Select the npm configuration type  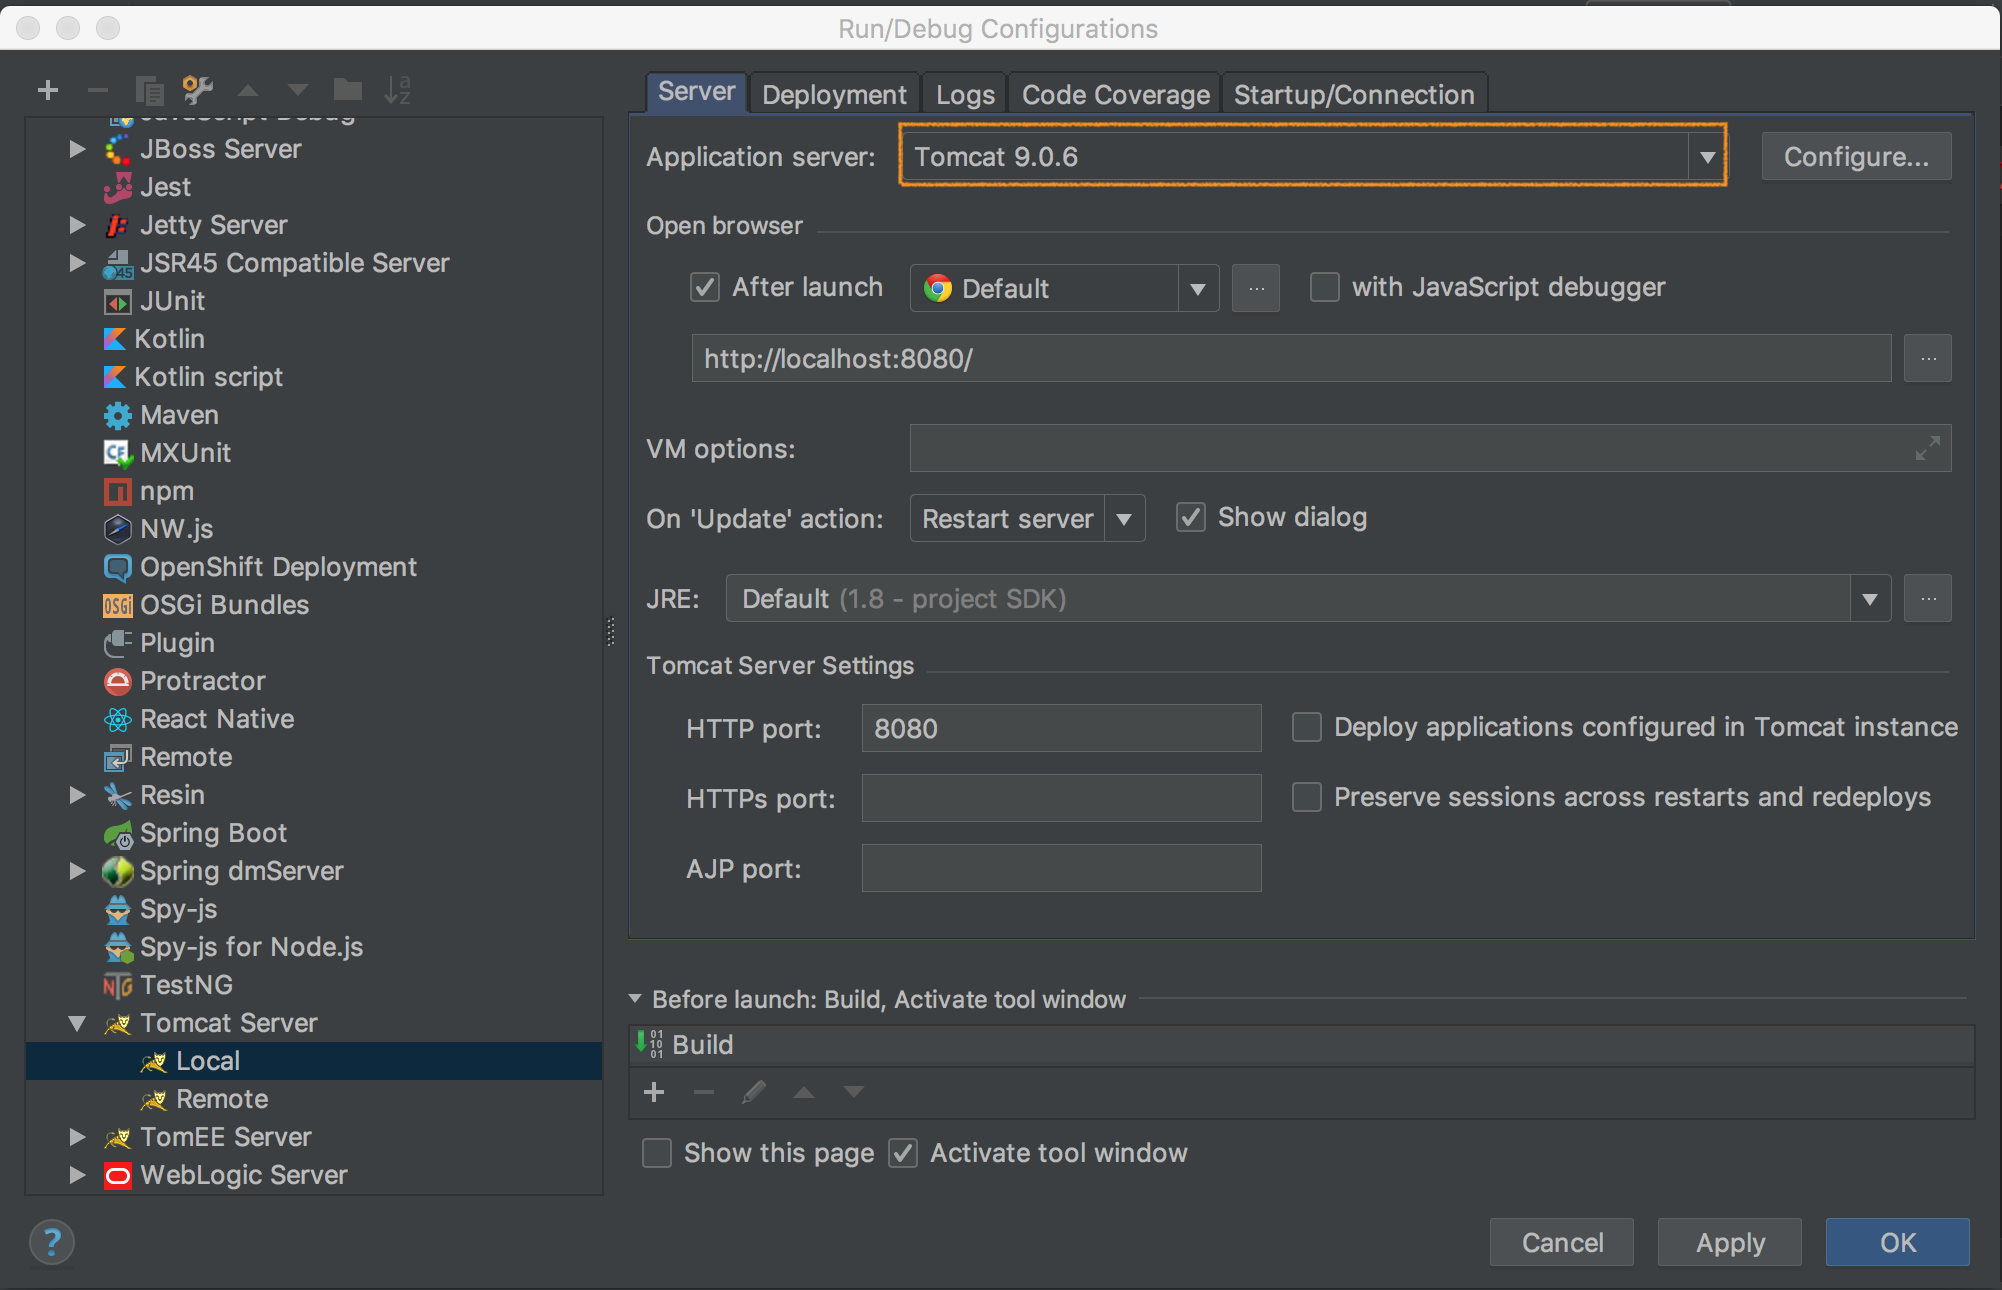[x=166, y=491]
